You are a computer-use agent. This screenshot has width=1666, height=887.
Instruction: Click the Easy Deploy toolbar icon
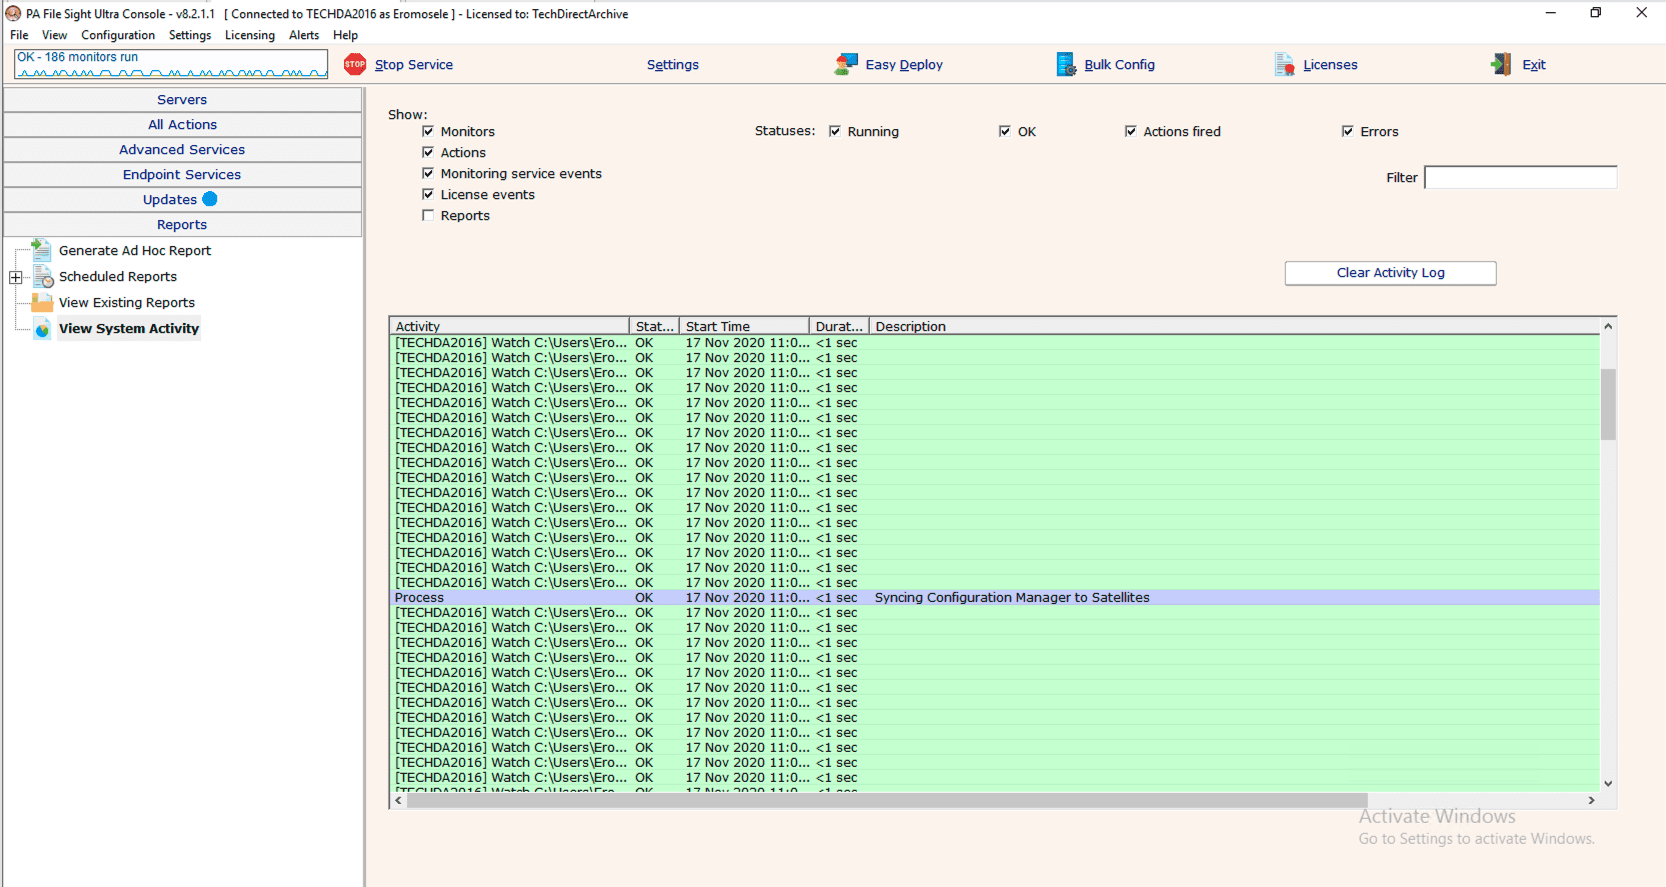846,64
